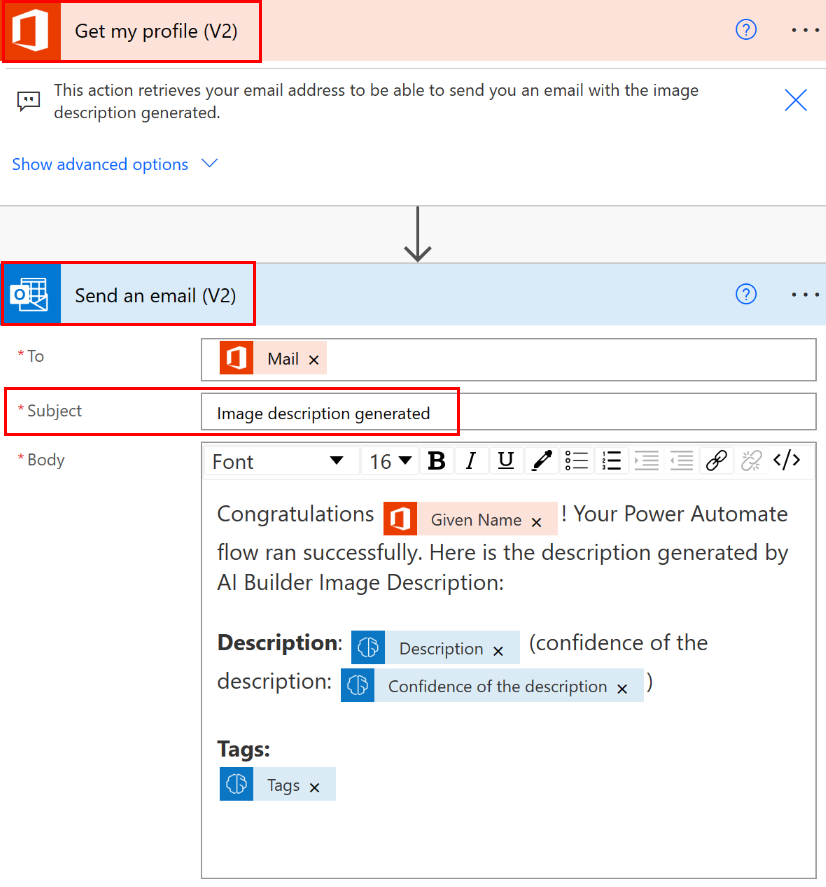The height and width of the screenshot is (887, 826).
Task: Open the Send an email action menu
Action: pyautogui.click(x=805, y=294)
